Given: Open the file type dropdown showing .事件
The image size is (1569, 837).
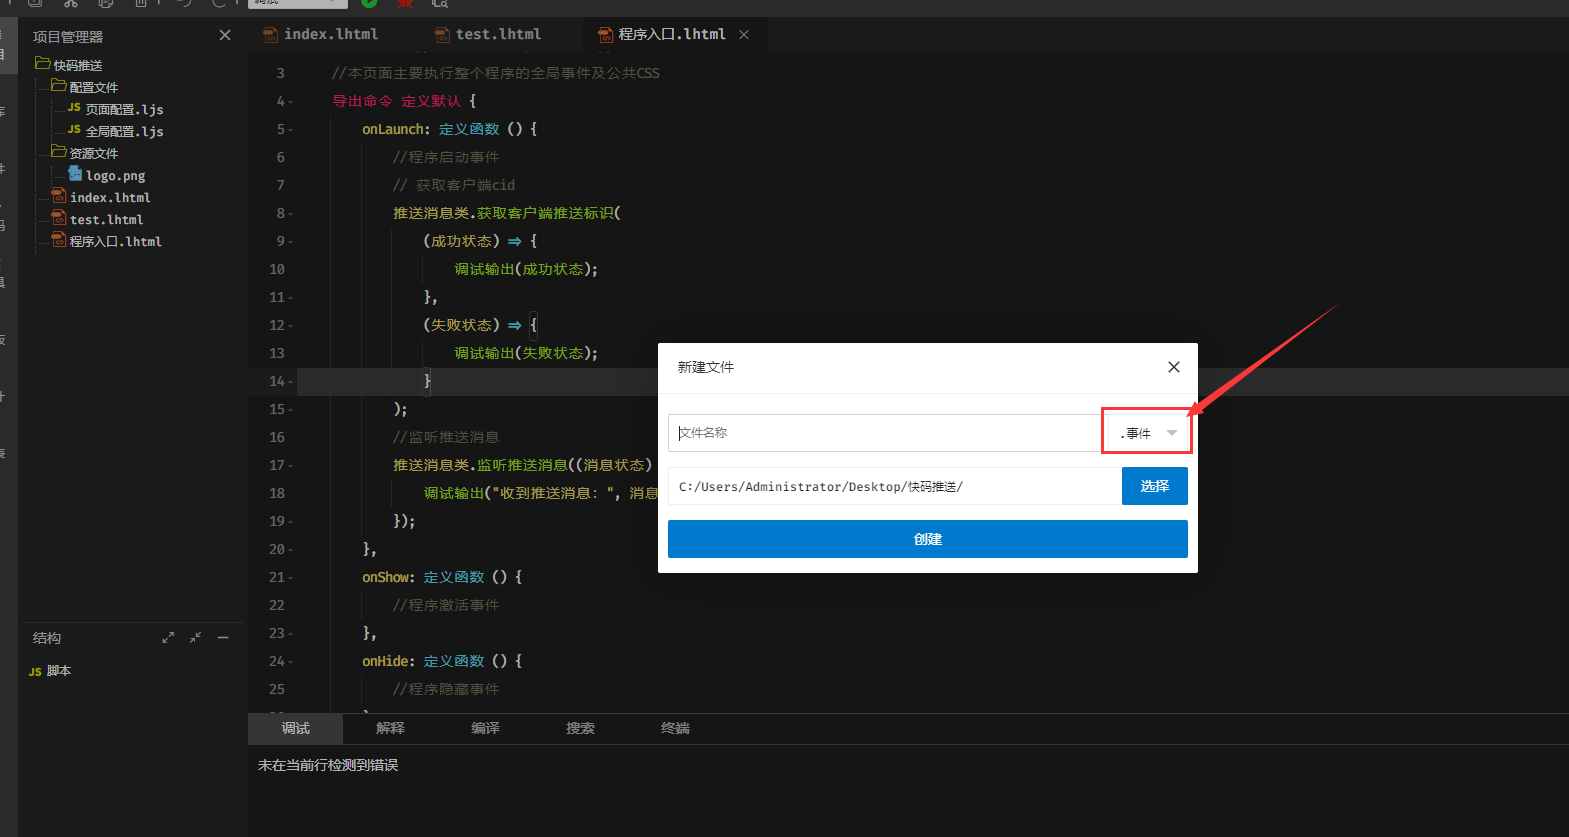Looking at the screenshot, I should pos(1147,433).
